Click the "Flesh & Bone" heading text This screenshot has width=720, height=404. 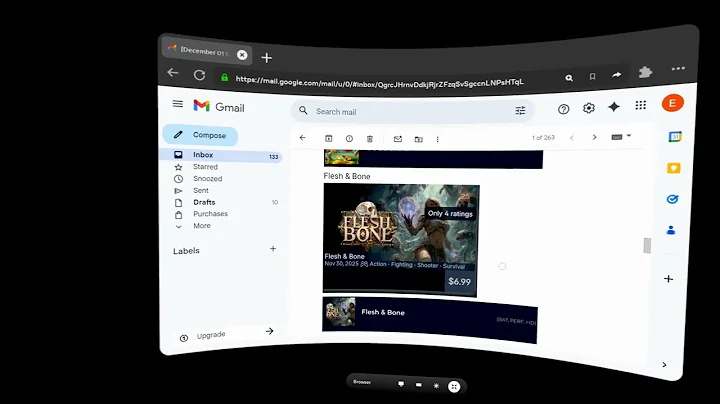click(347, 176)
